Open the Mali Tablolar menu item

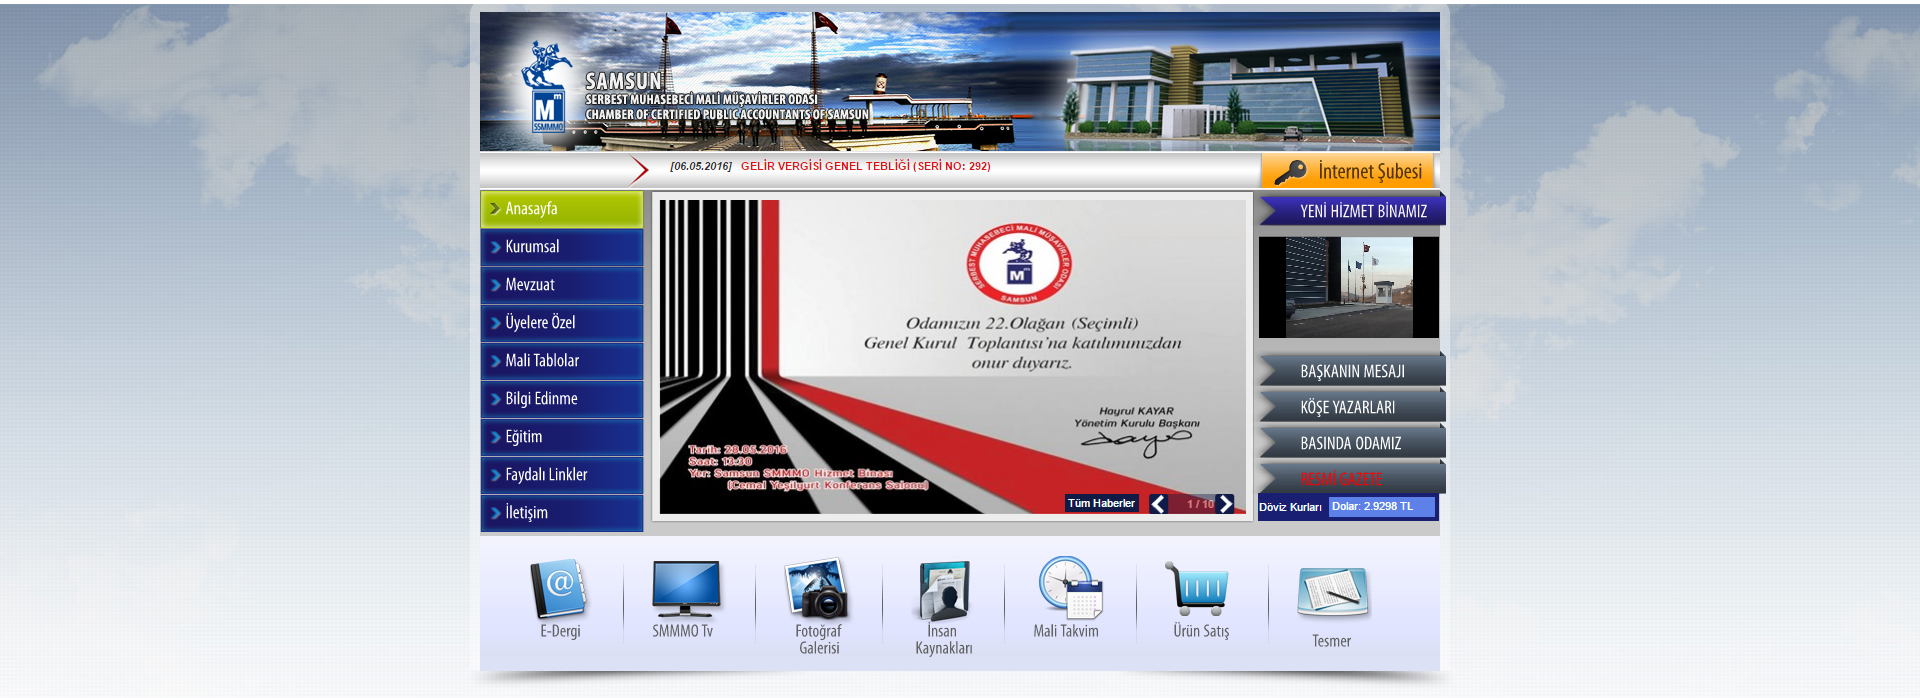pos(562,361)
